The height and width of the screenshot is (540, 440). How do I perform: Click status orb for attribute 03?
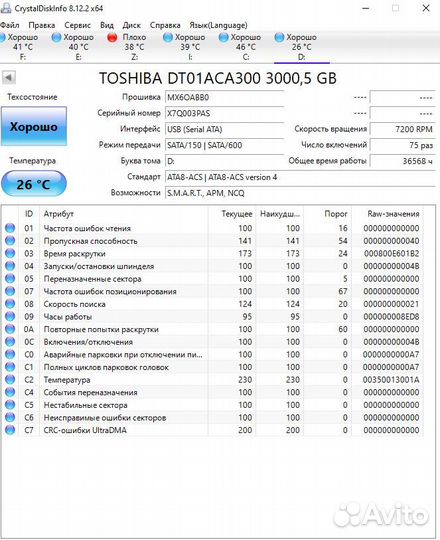tap(10, 253)
